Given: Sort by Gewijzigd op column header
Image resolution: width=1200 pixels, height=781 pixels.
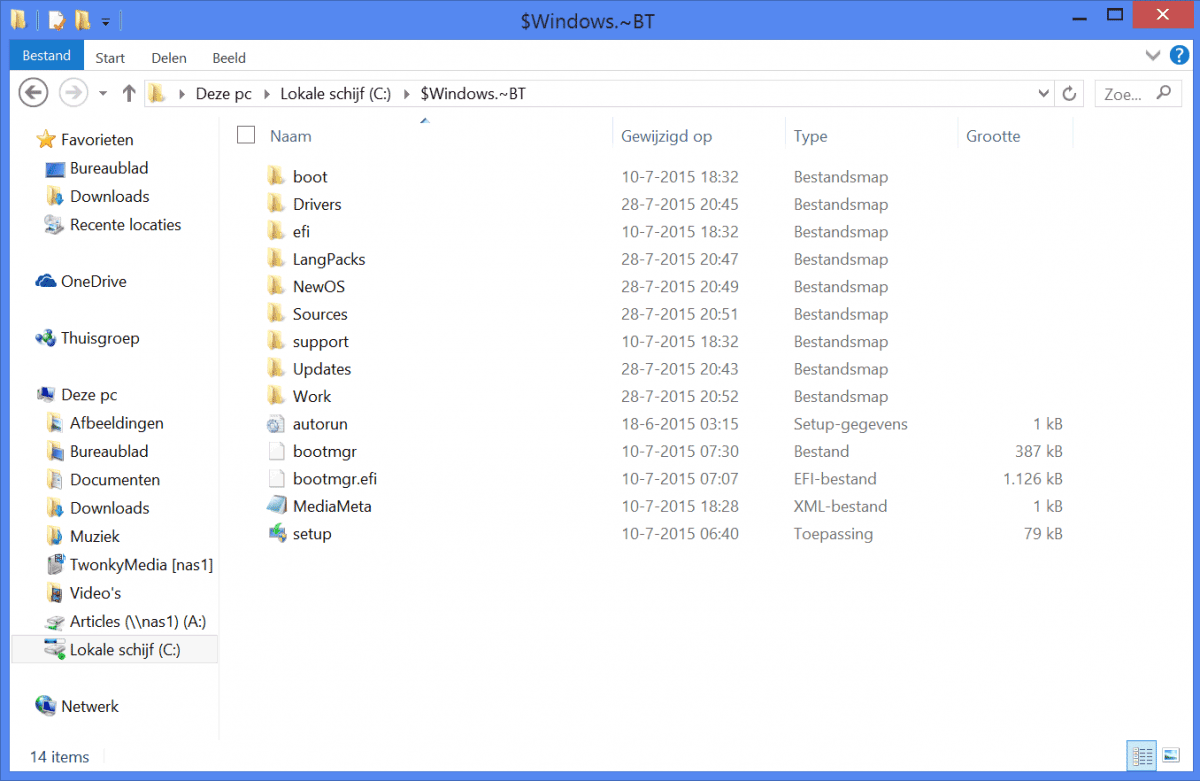Looking at the screenshot, I should [x=666, y=136].
